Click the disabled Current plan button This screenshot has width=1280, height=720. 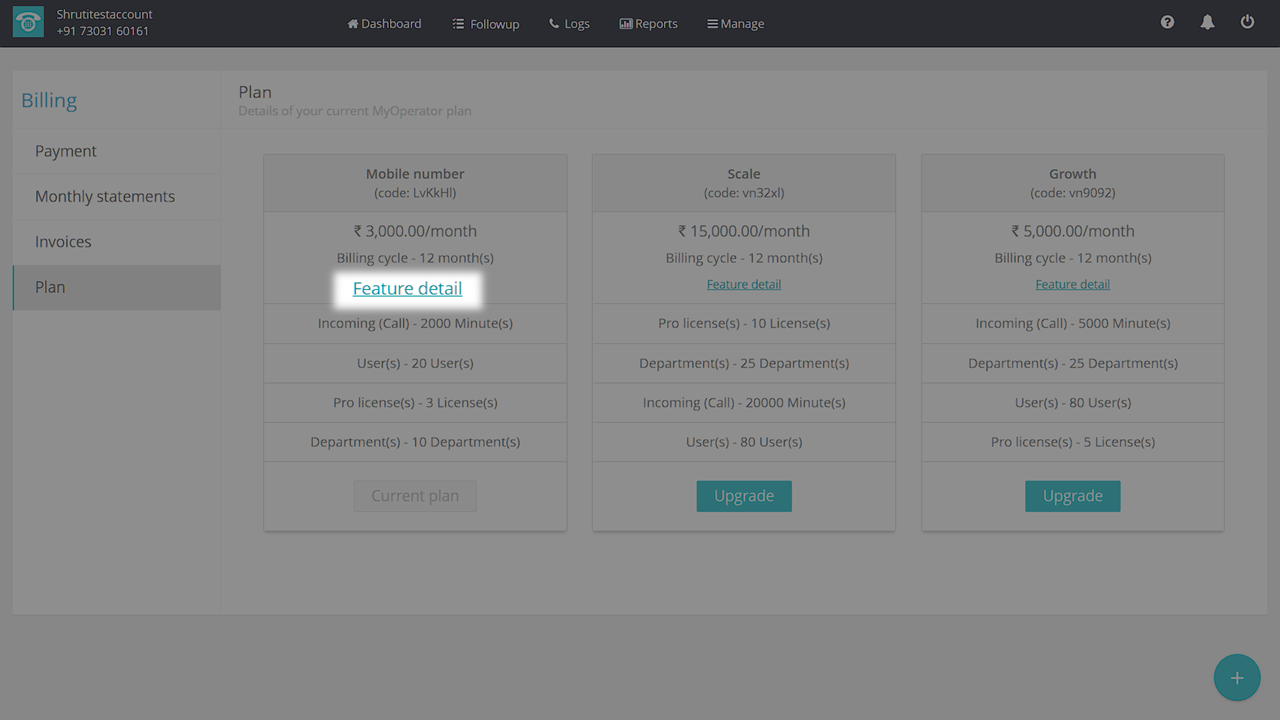(415, 496)
